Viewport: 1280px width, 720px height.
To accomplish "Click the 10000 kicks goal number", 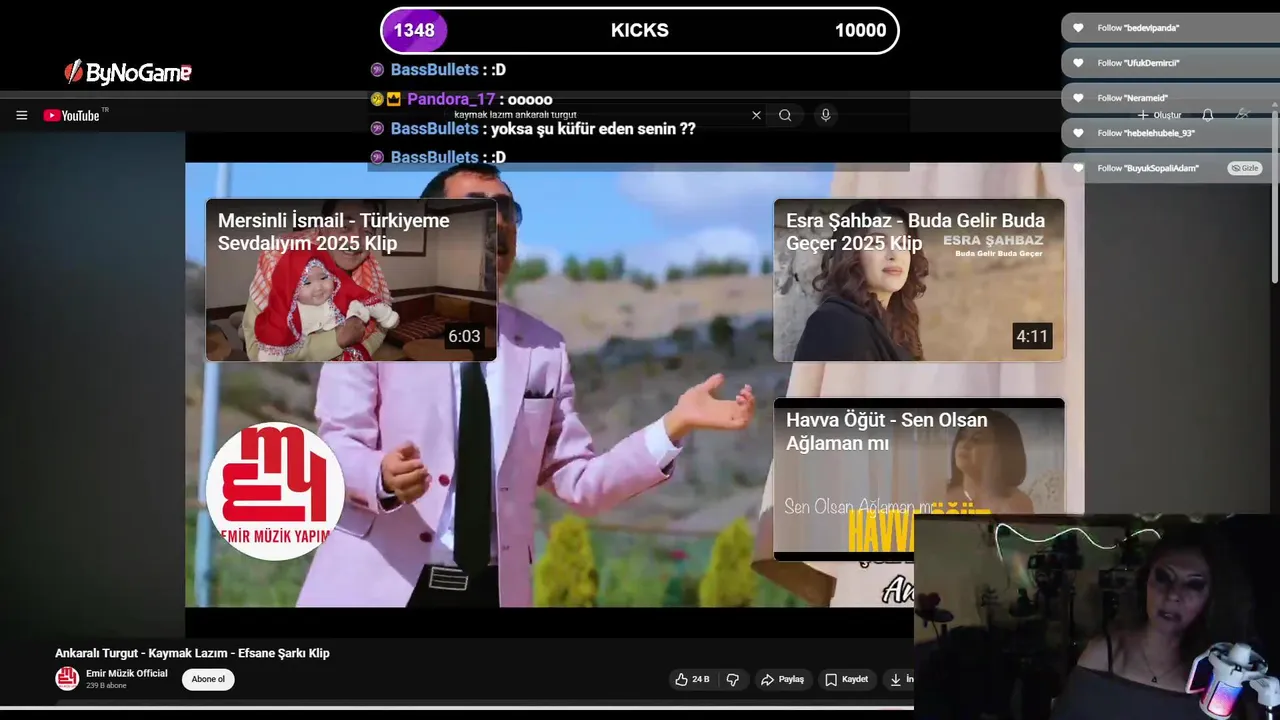I will 860,30.
